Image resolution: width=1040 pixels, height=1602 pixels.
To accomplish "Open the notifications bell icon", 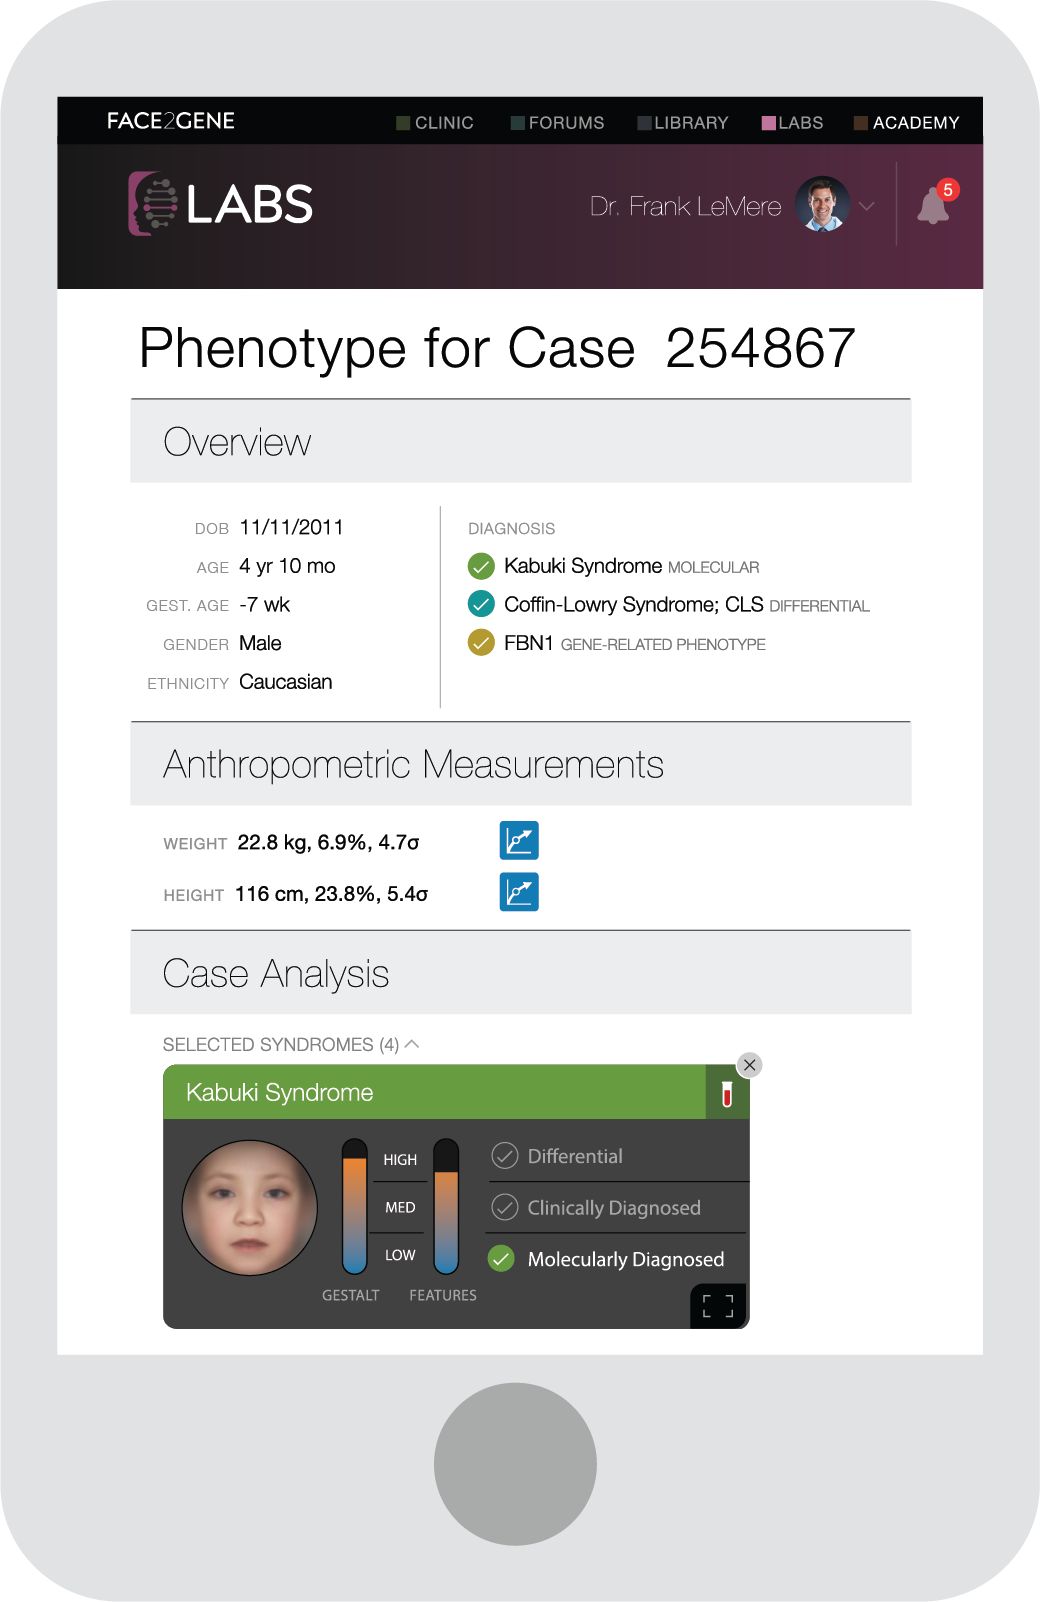I will (x=933, y=204).
